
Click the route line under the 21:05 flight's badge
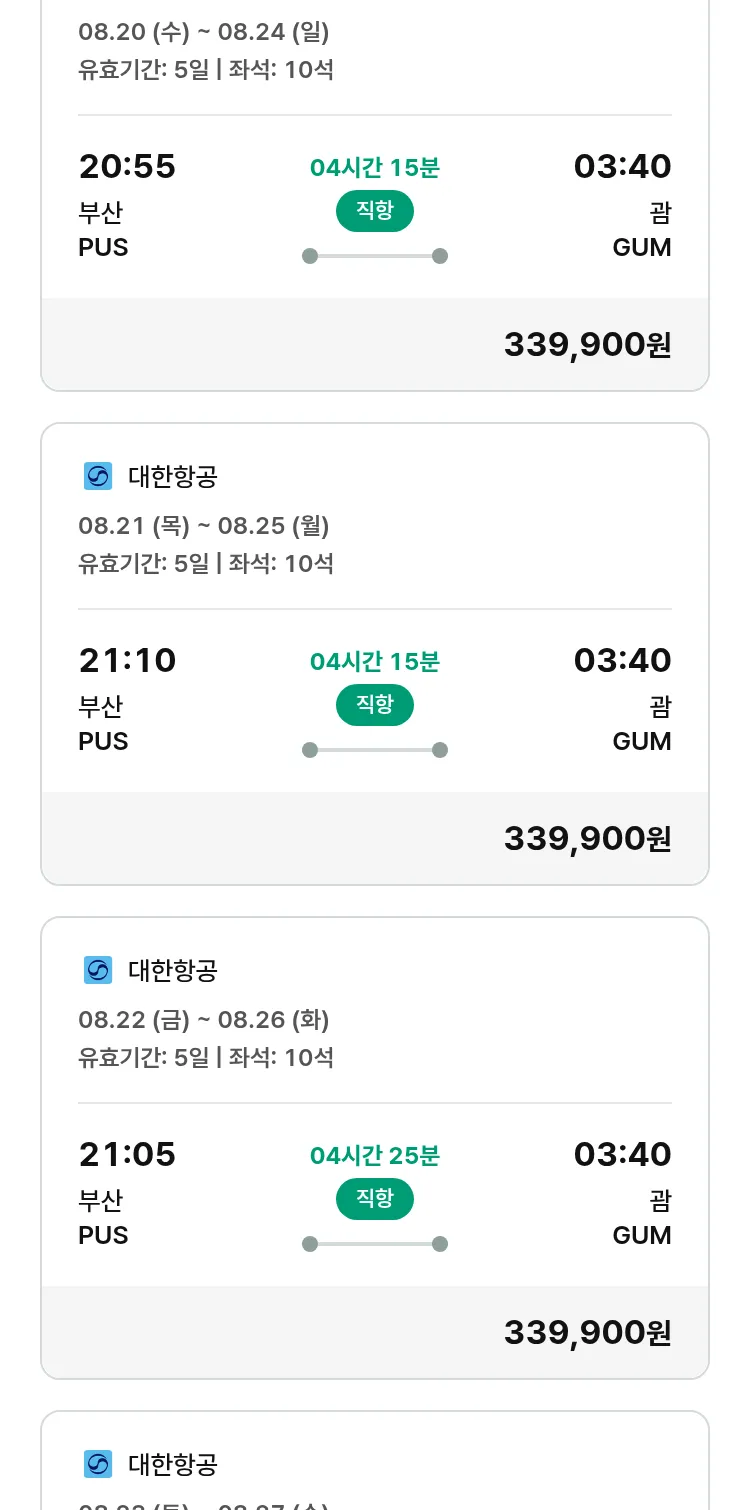coord(374,1244)
